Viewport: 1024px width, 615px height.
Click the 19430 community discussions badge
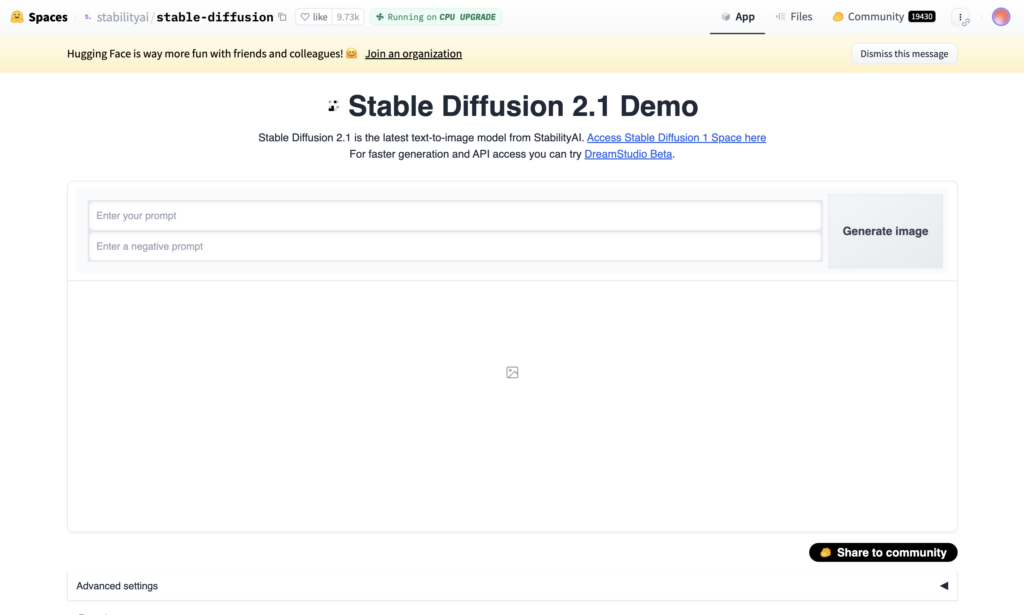coord(921,16)
